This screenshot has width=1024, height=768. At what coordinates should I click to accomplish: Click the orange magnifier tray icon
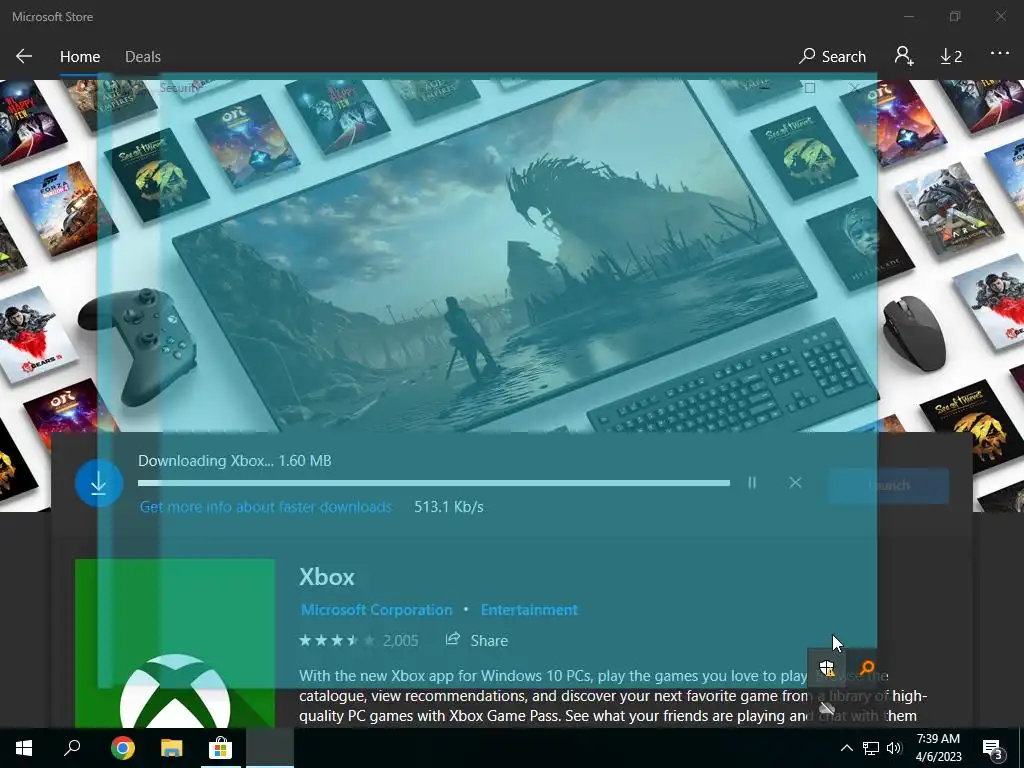[x=867, y=667]
